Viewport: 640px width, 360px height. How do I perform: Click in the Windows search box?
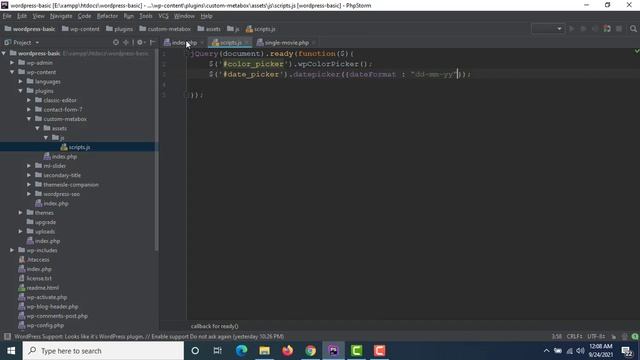click(x=103, y=351)
